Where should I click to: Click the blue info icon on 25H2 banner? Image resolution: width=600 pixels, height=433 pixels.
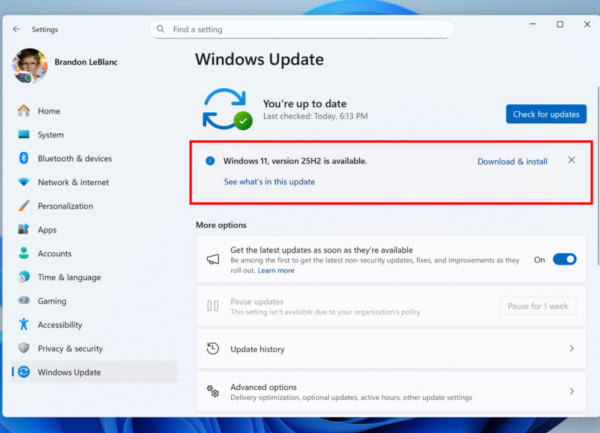210,161
